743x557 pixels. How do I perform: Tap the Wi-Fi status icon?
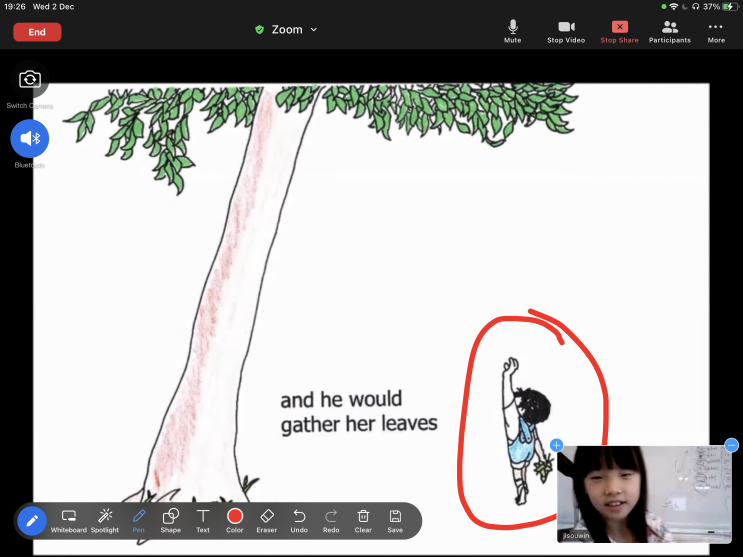(x=673, y=7)
